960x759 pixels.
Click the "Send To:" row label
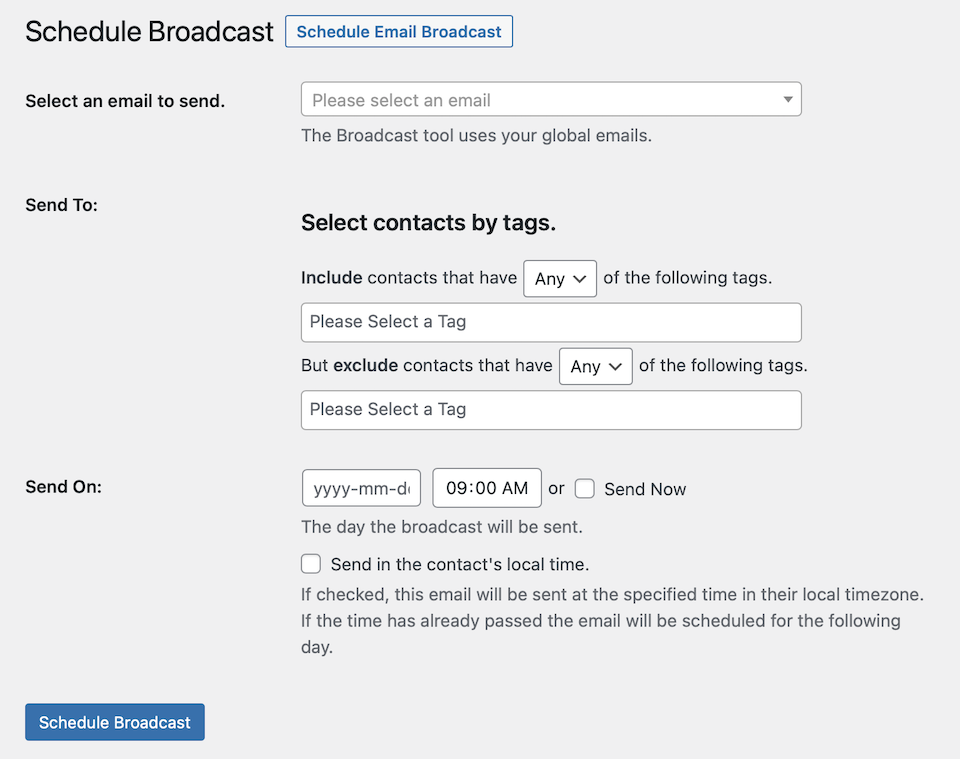tap(61, 205)
